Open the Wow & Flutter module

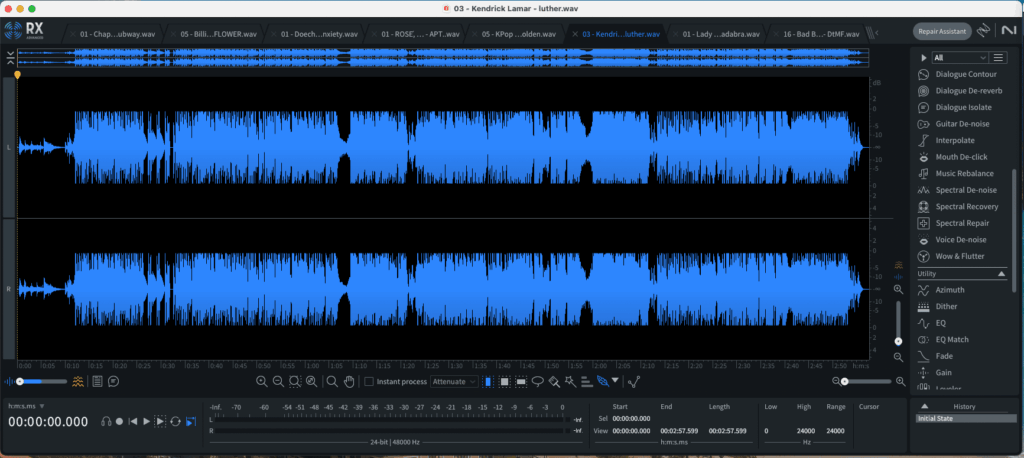coord(951,256)
